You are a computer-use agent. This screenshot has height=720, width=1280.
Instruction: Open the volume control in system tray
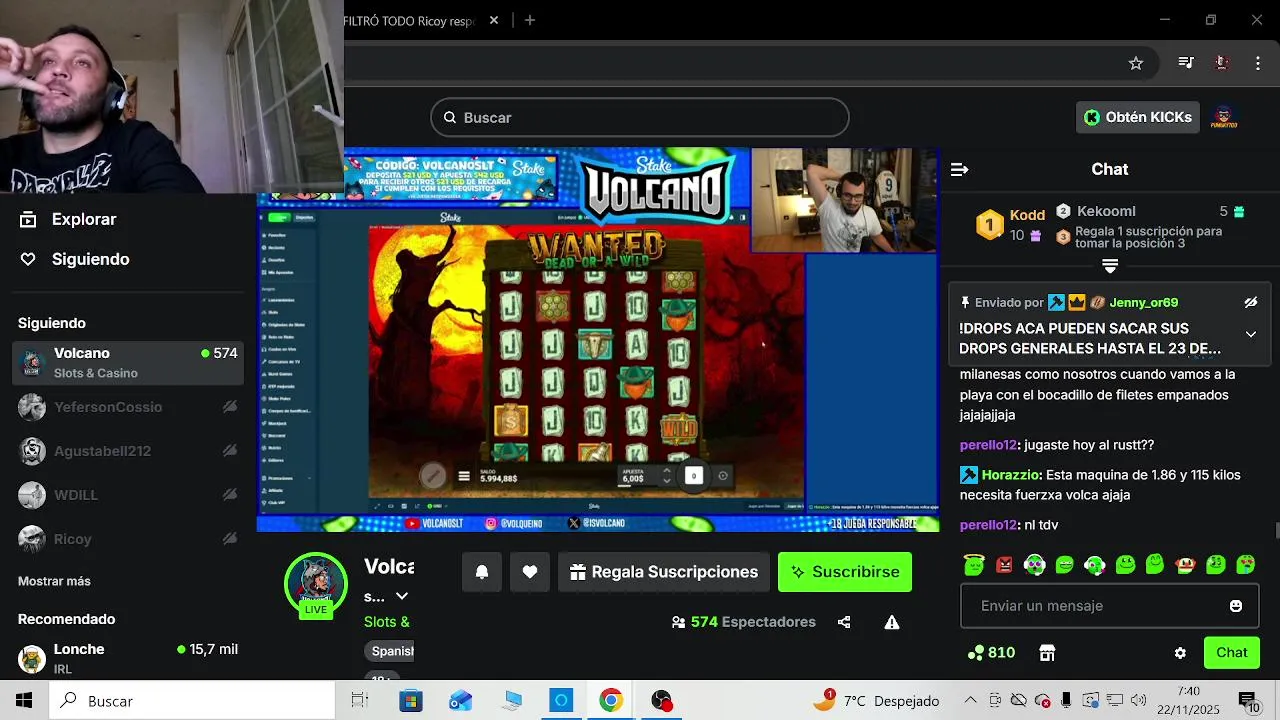[x=1139, y=701]
